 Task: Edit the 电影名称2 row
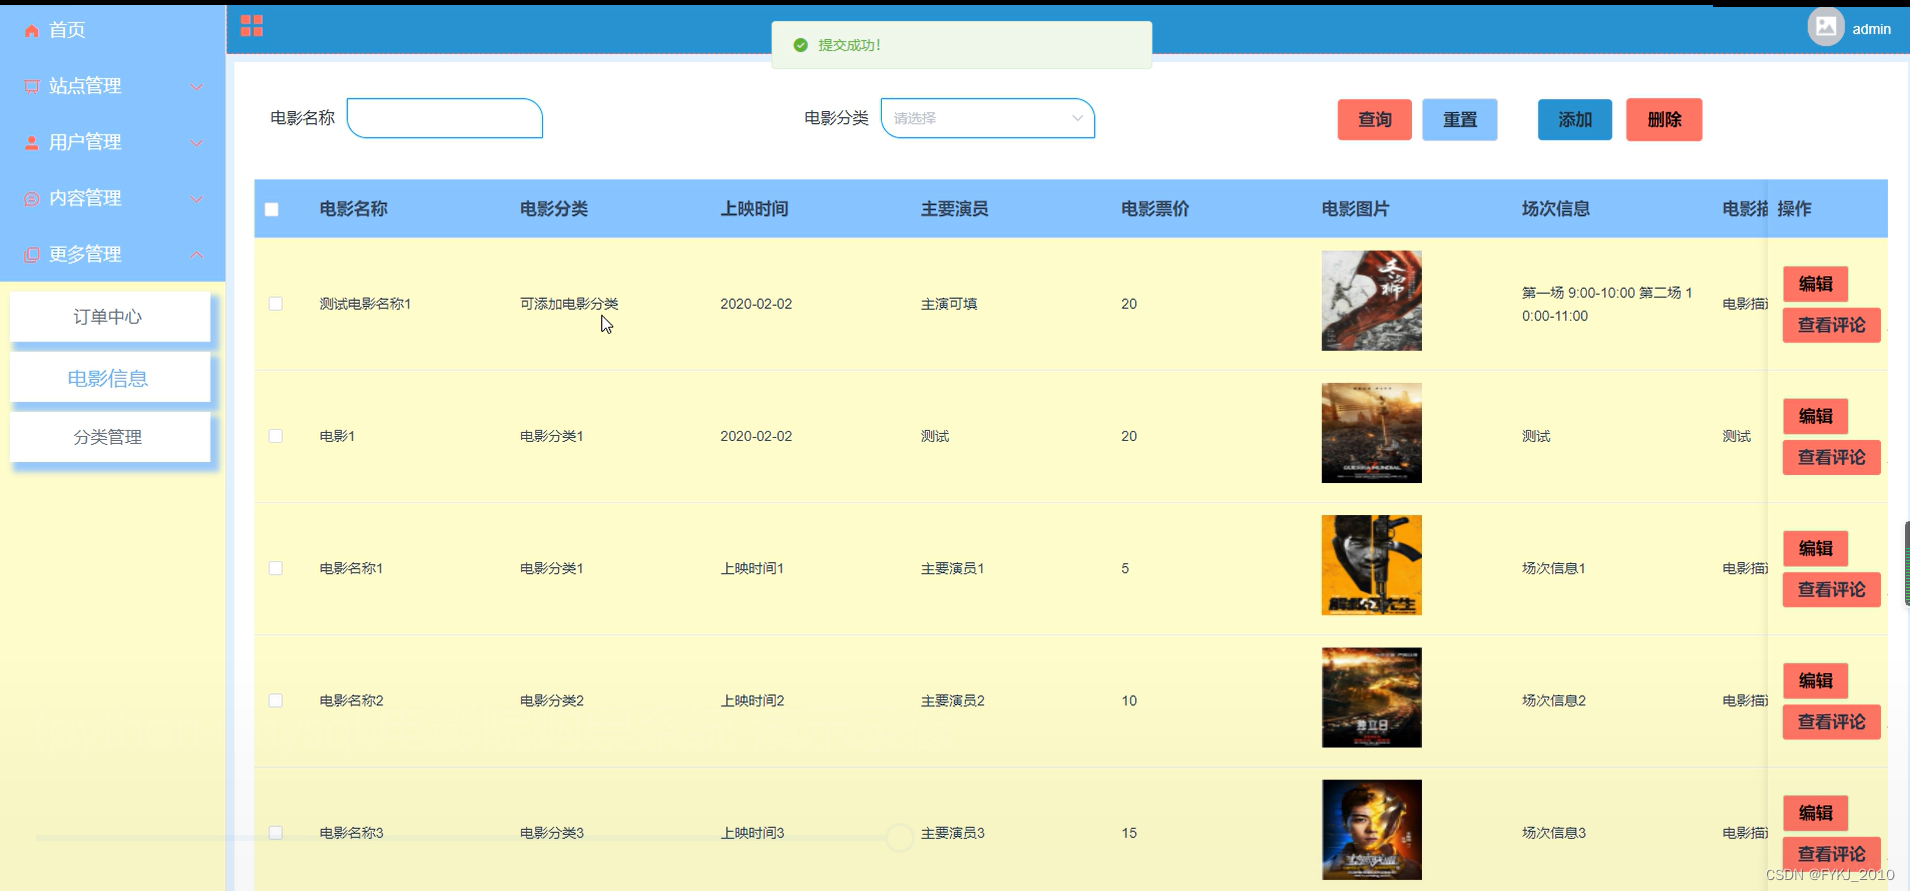(x=1816, y=681)
